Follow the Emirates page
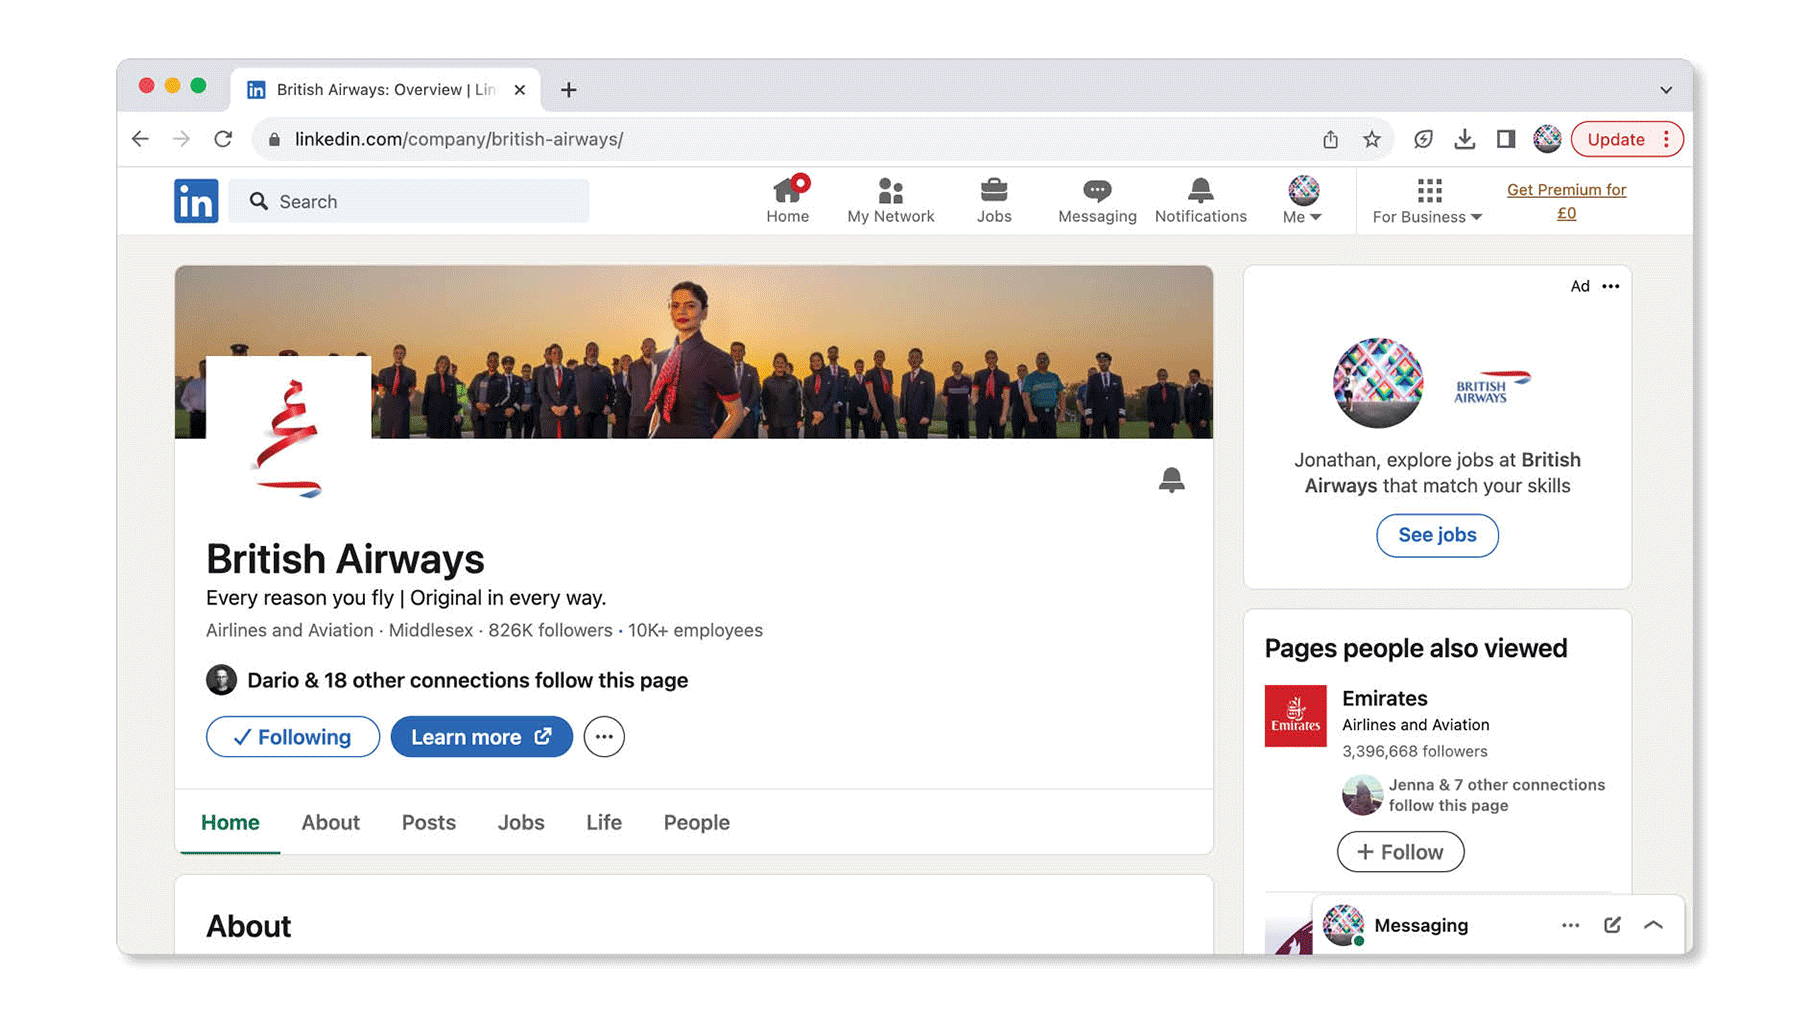 click(x=1400, y=852)
